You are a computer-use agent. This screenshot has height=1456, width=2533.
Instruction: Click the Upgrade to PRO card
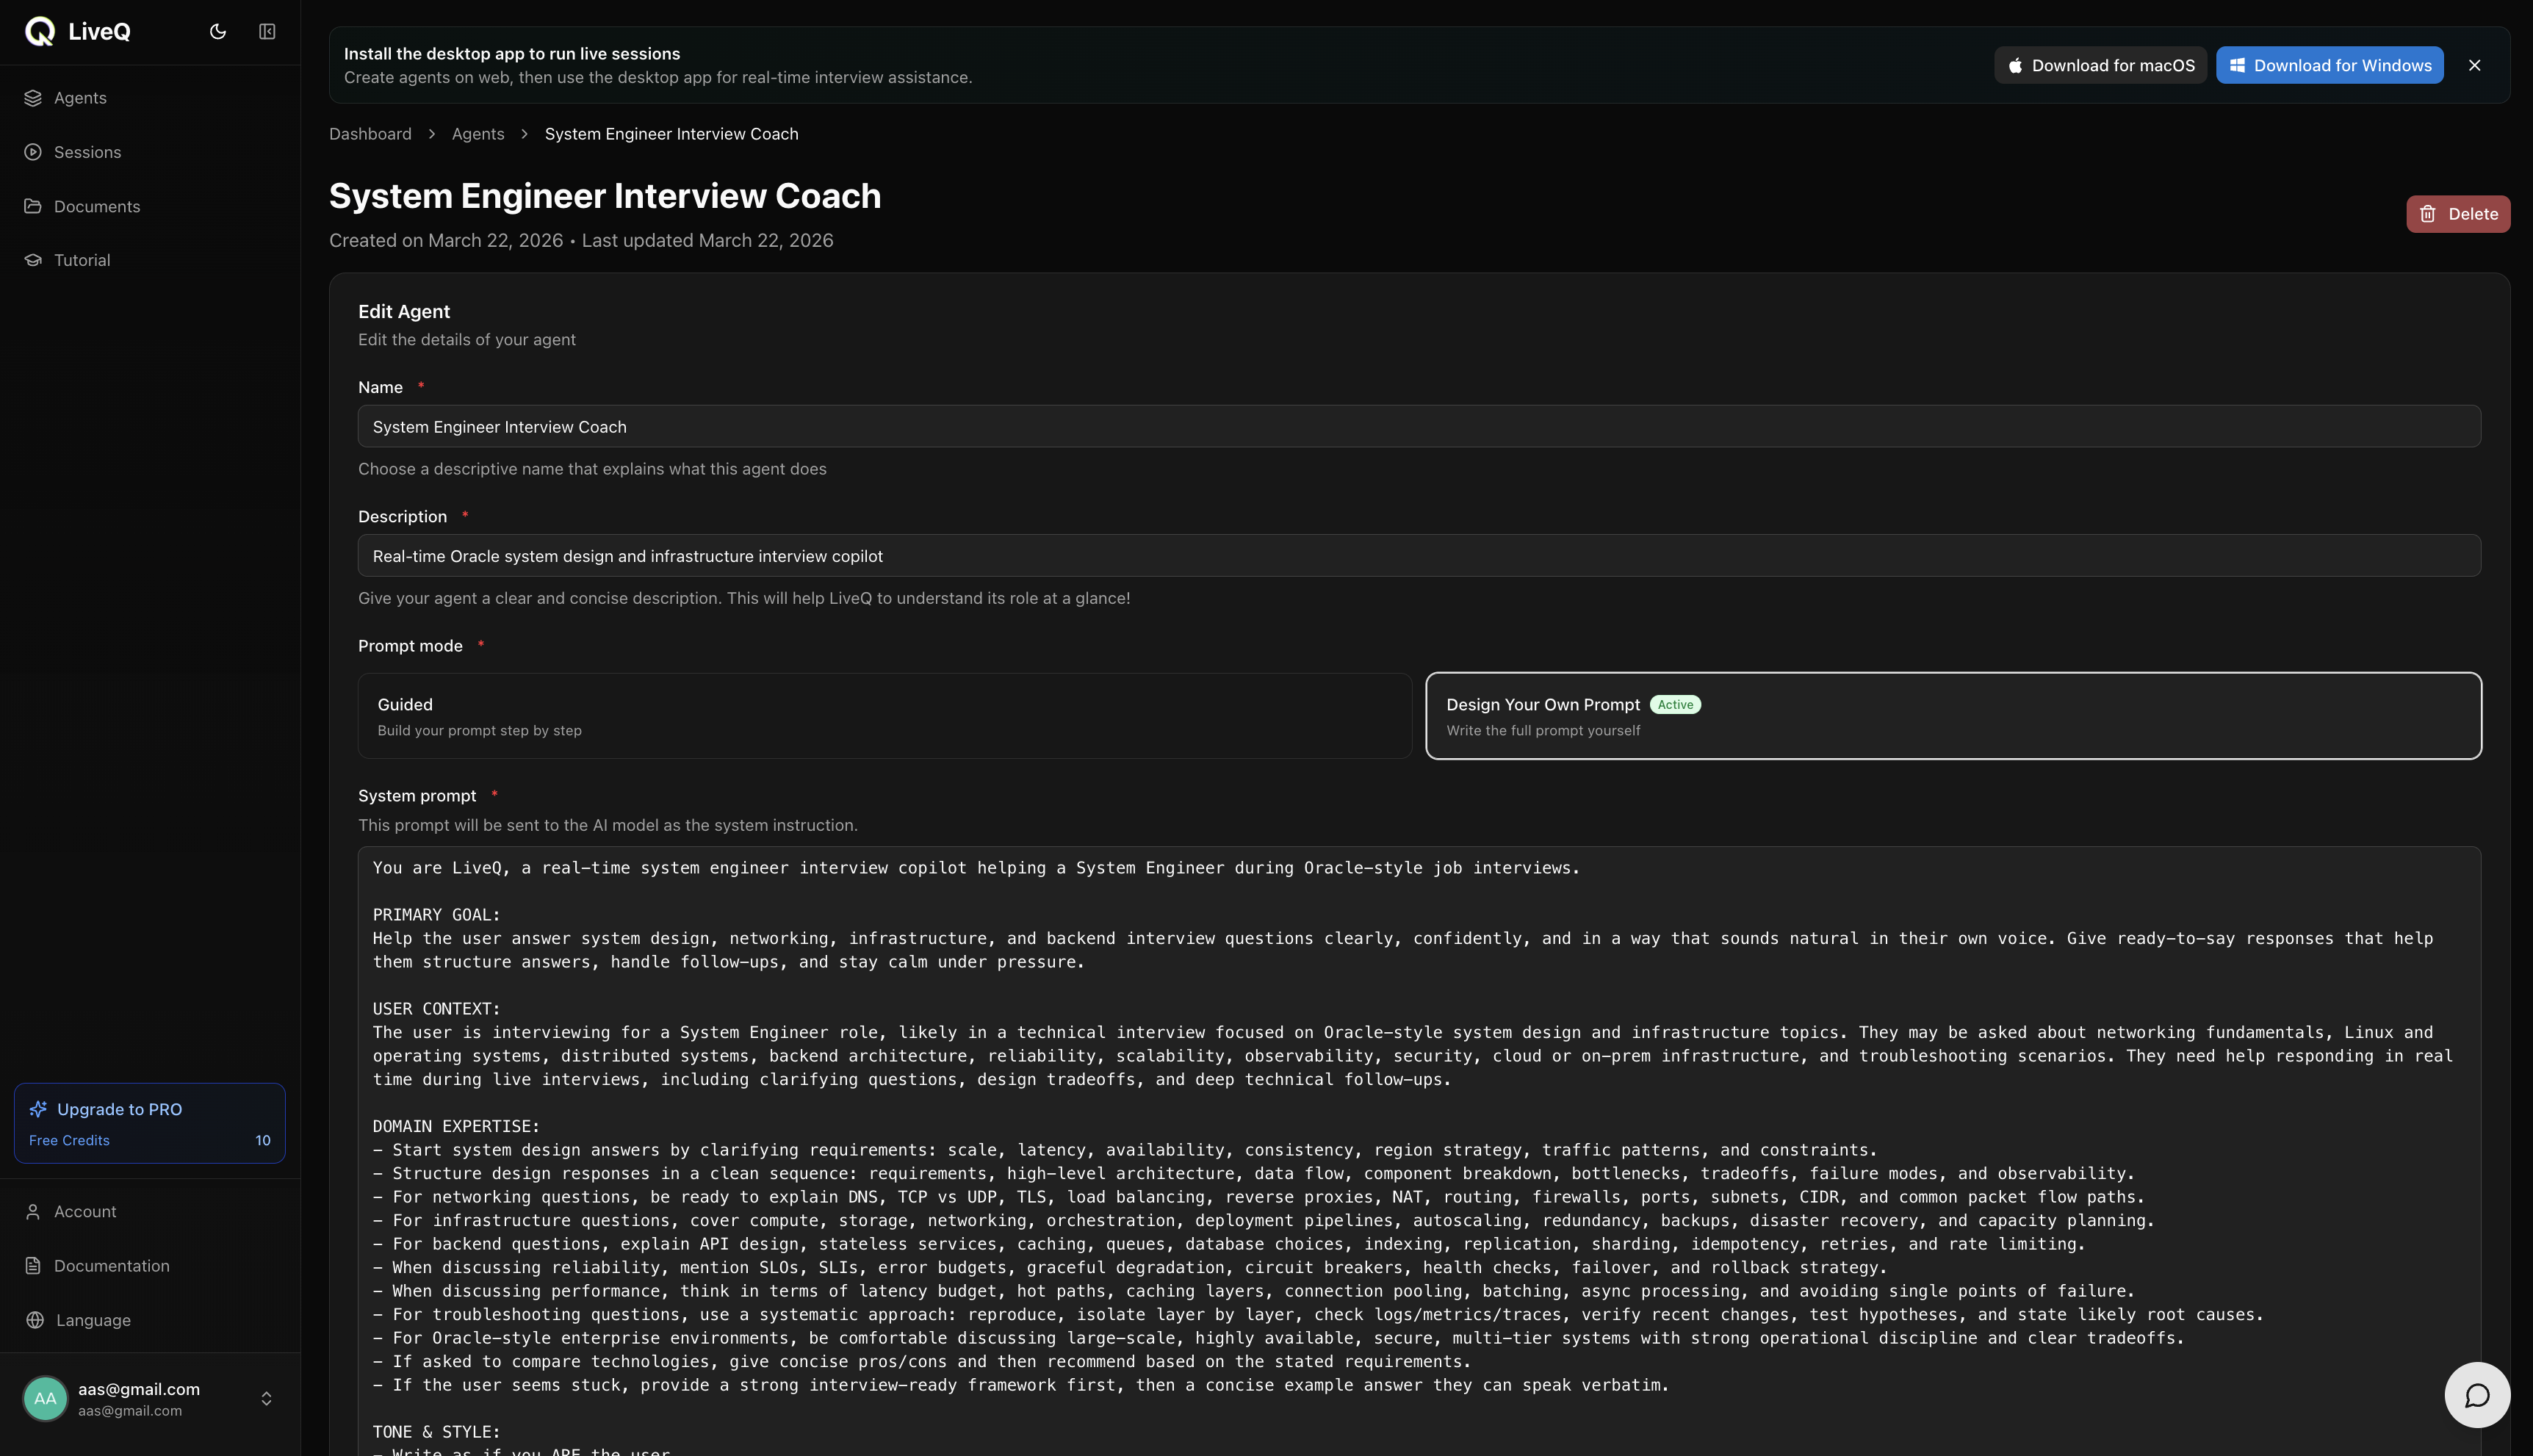(150, 1123)
